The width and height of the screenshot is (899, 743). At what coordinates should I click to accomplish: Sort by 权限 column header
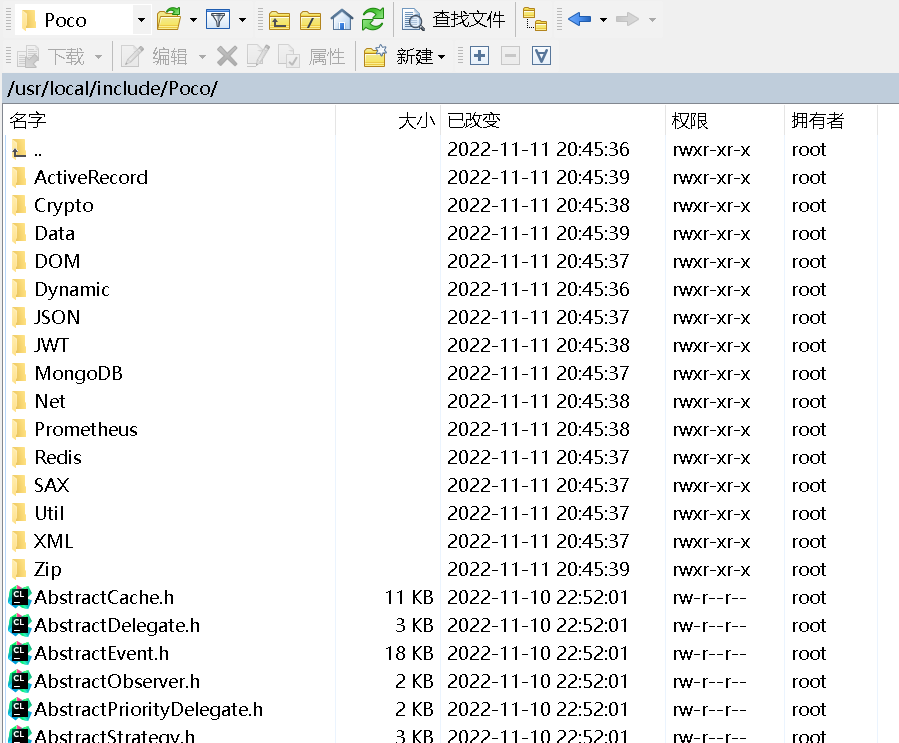click(x=724, y=120)
